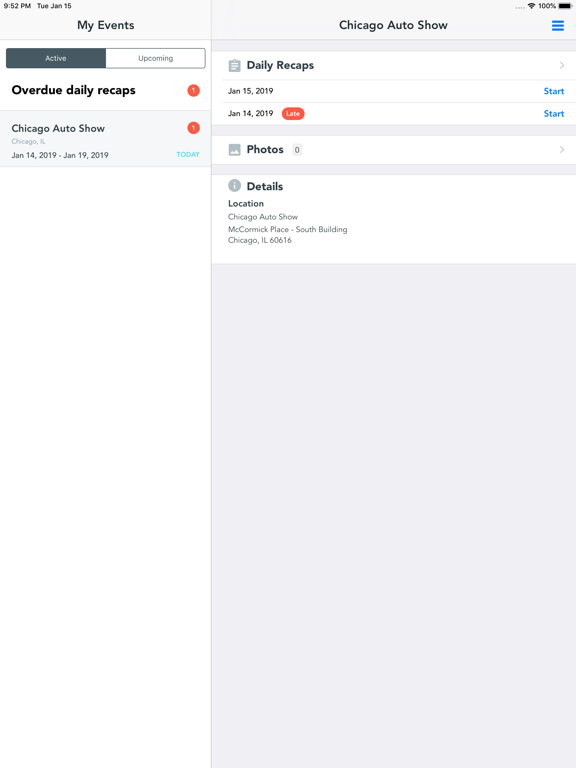Open the hamburger menu icon
Image resolution: width=576 pixels, height=768 pixels.
(x=557, y=25)
